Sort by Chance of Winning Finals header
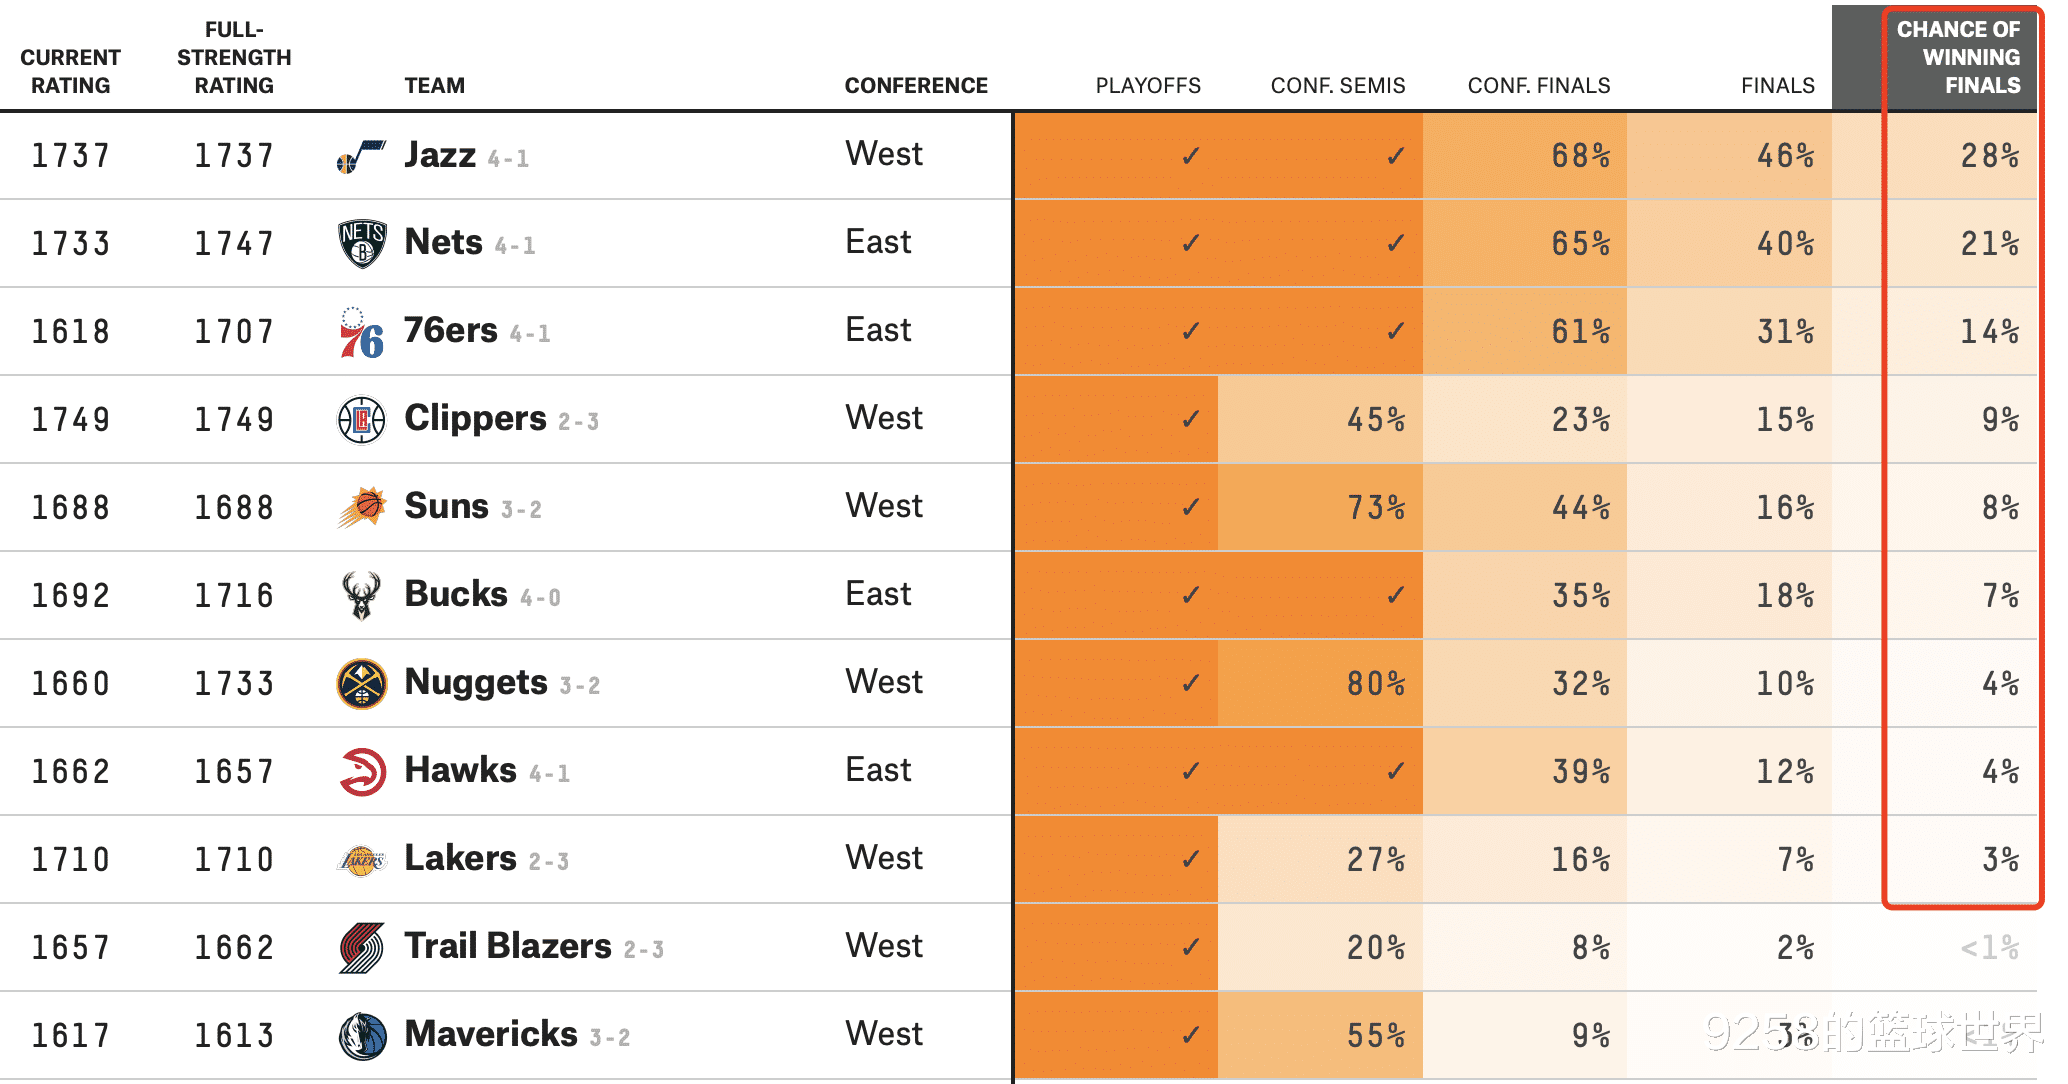2068x1084 pixels. point(1958,57)
